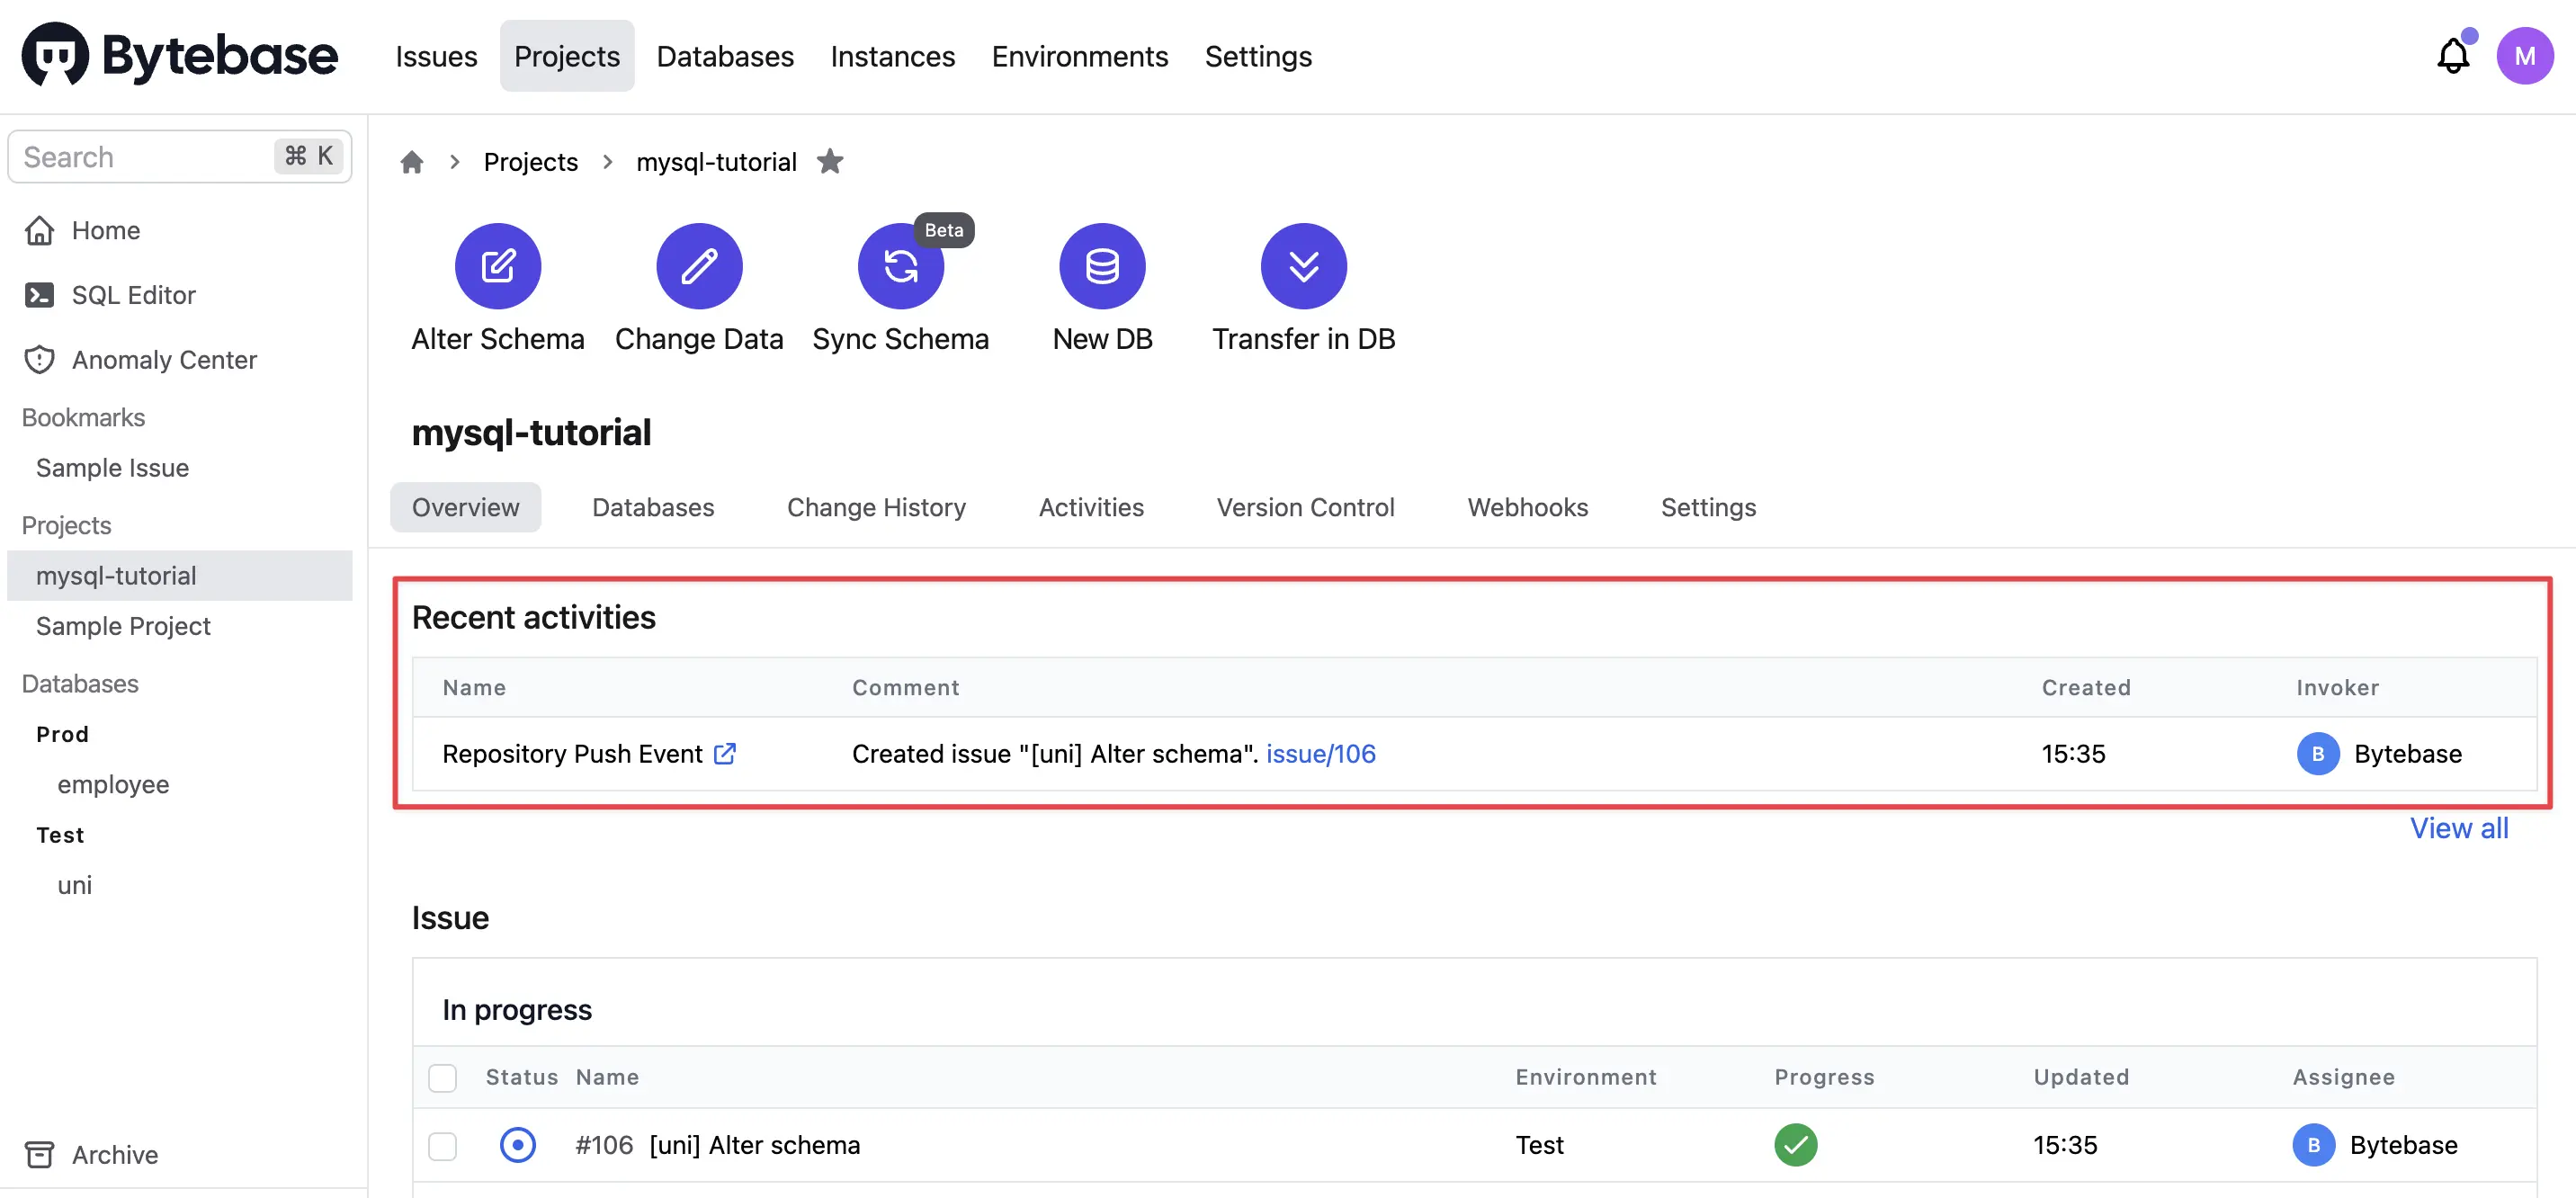
Task: Click the Home sidebar icon
Action: pyautogui.click(x=39, y=230)
